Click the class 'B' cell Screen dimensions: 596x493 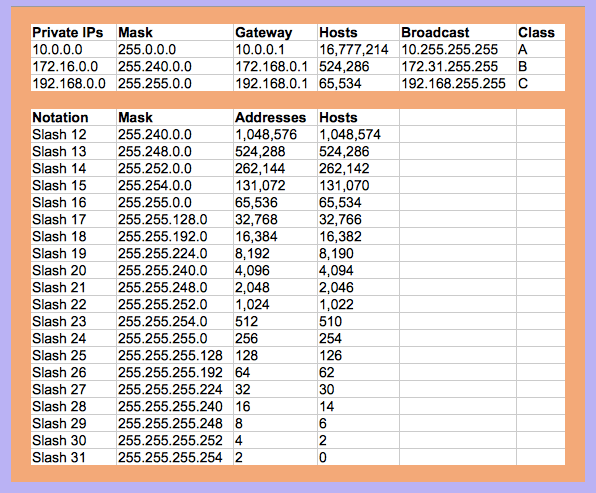(x=541, y=67)
